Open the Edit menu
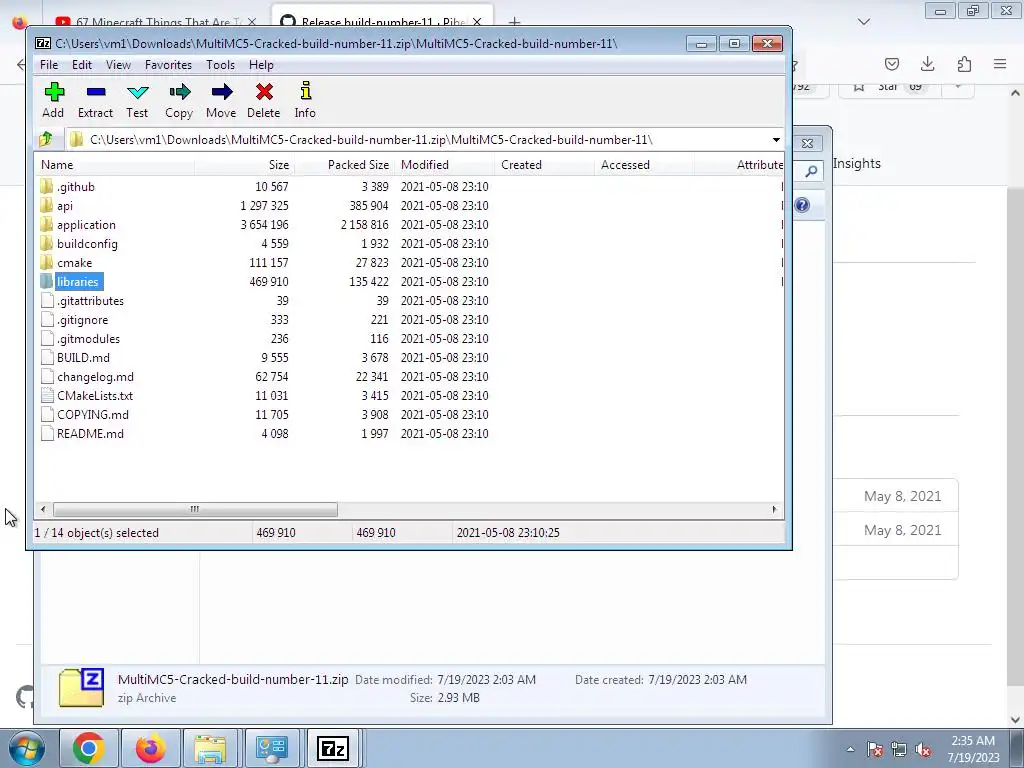 82,65
